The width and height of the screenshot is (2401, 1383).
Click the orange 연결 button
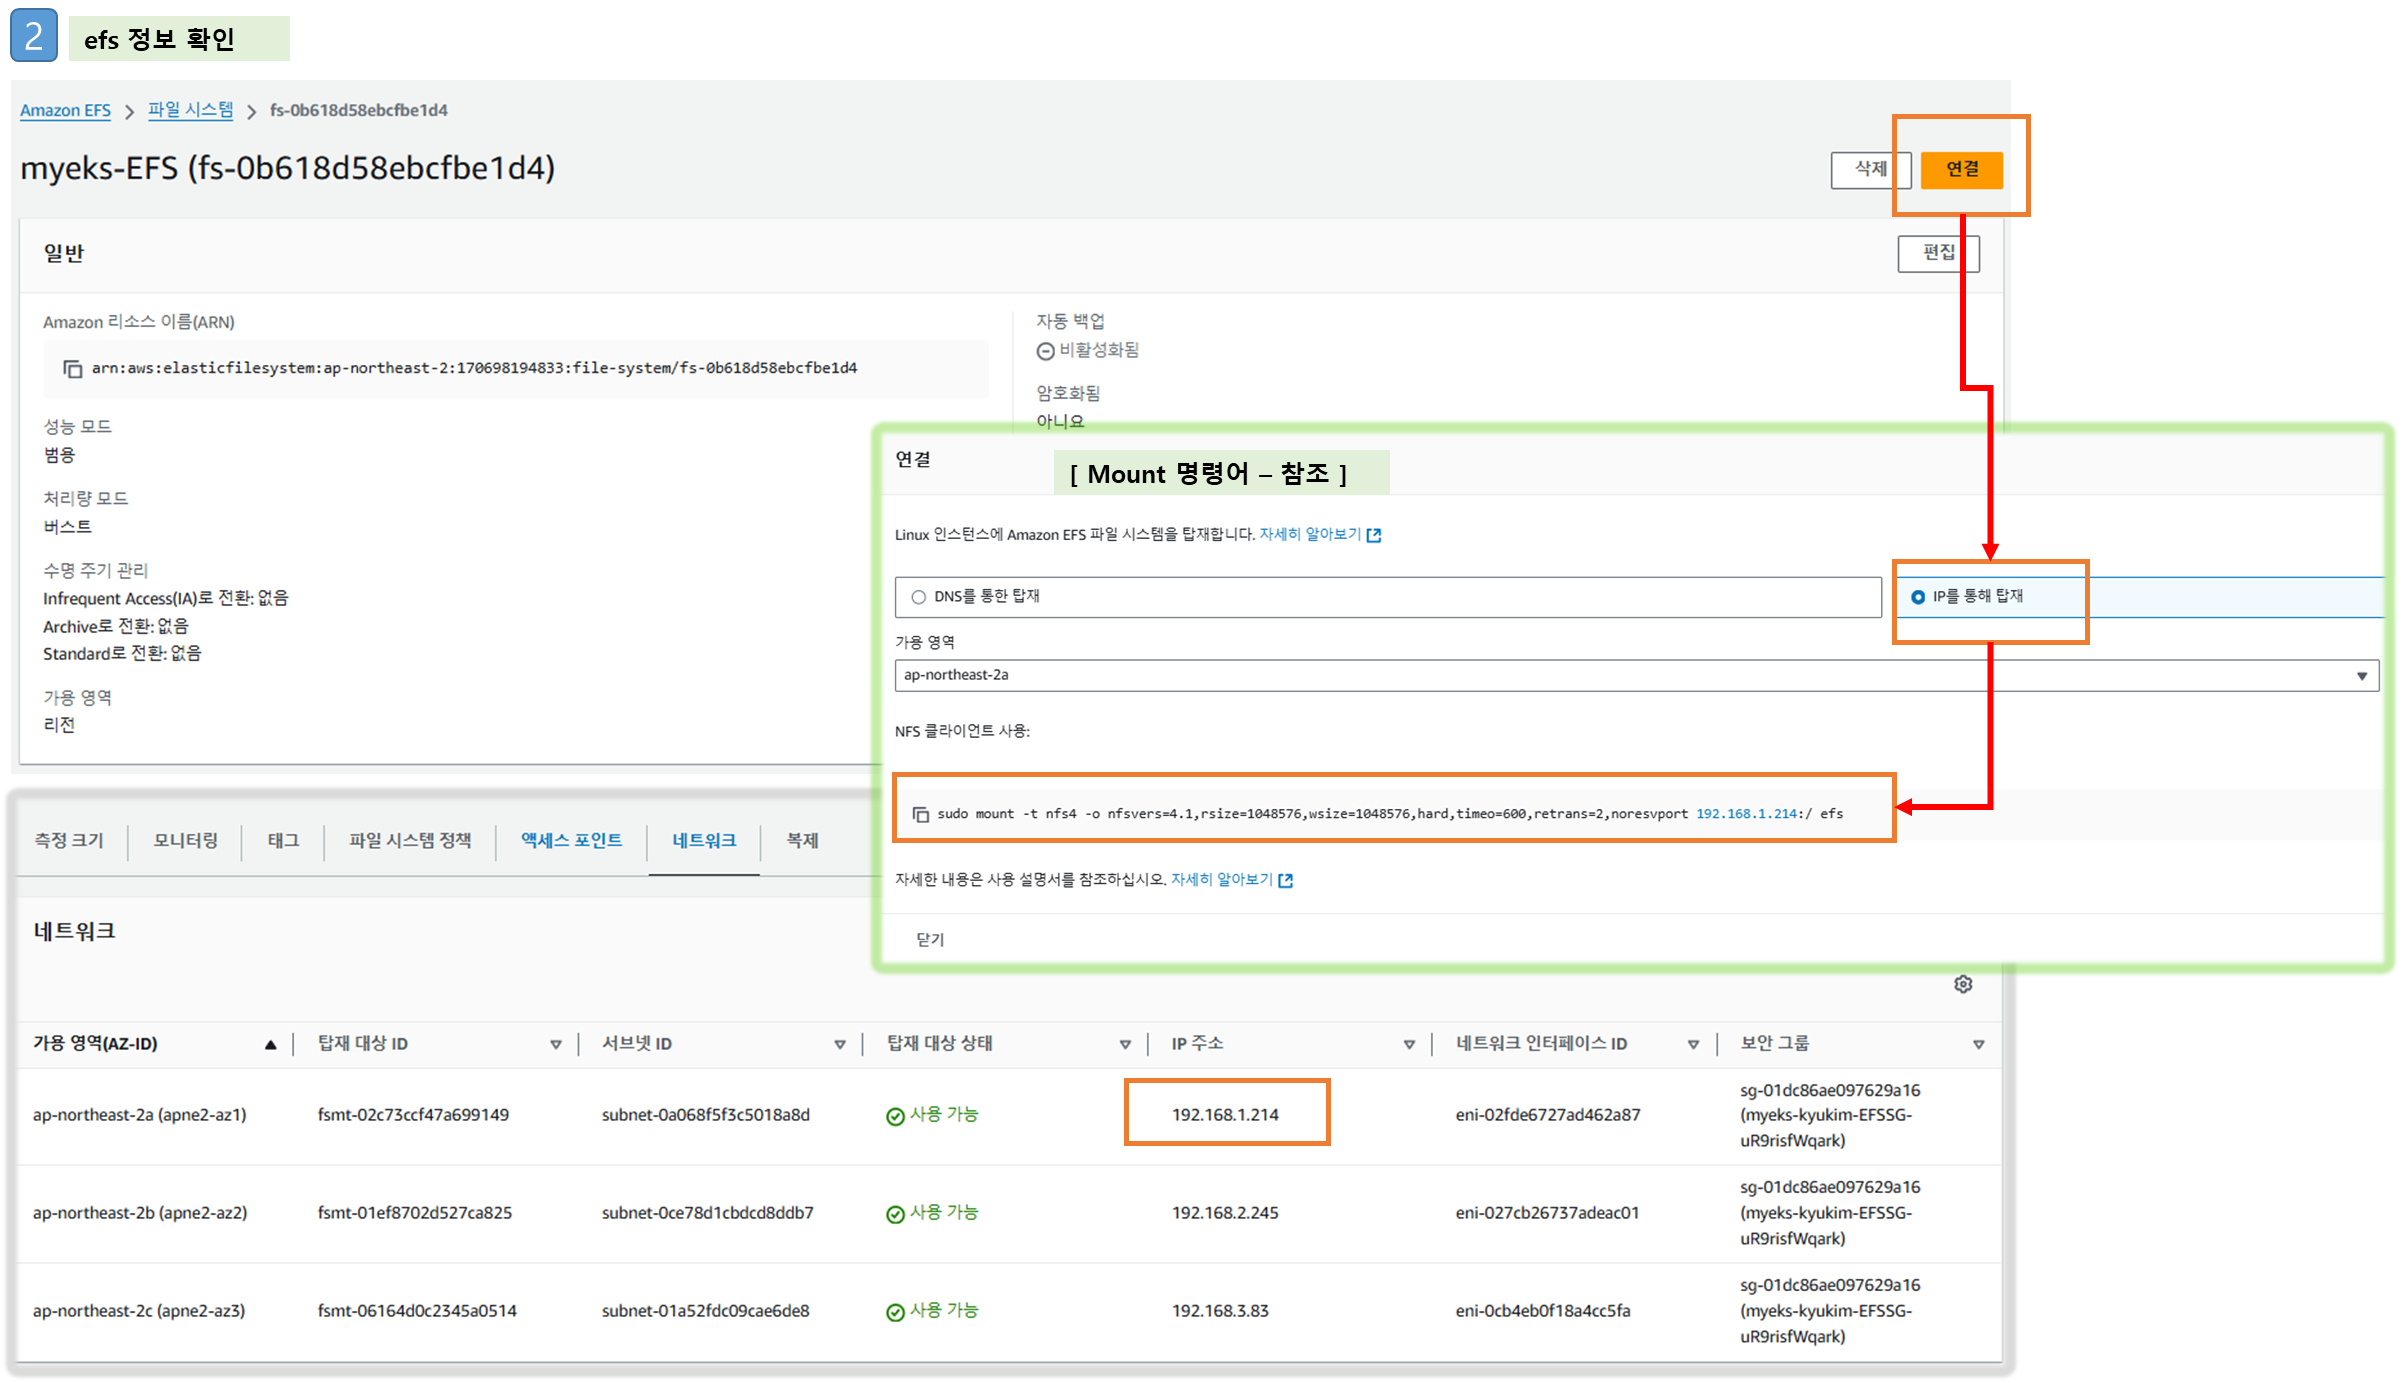1961,169
